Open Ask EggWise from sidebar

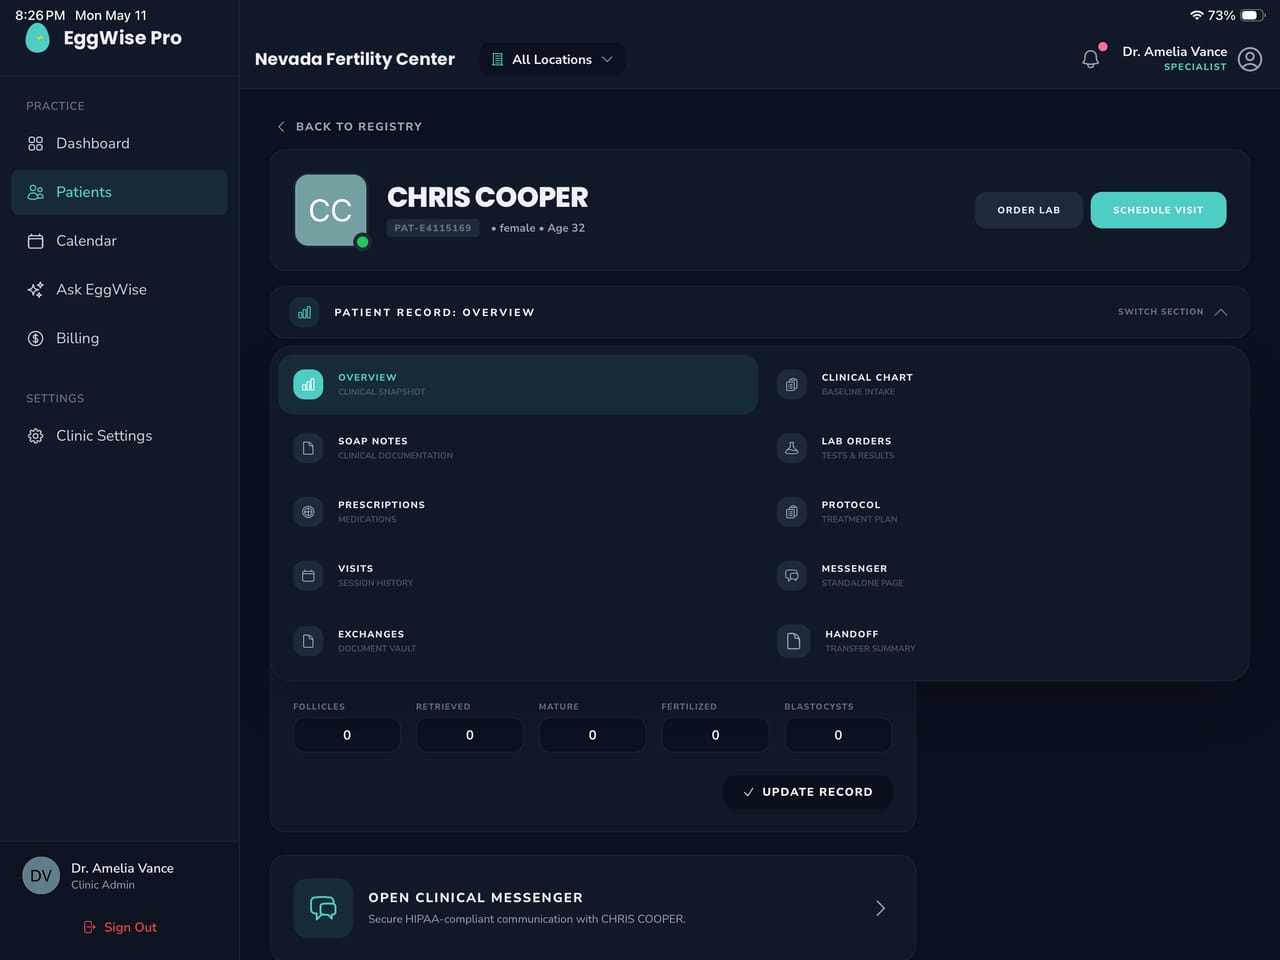point(119,290)
